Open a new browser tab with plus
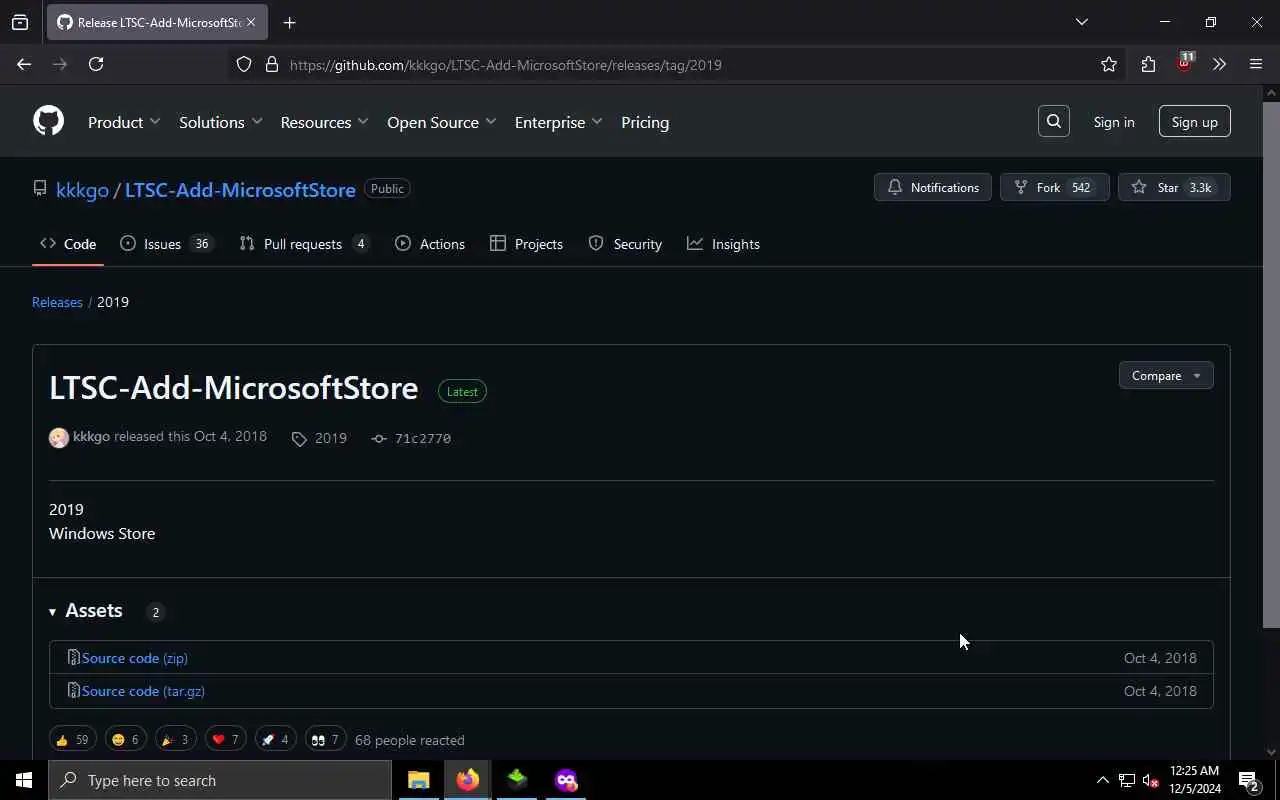Screen dimensions: 1280x800 289,22
